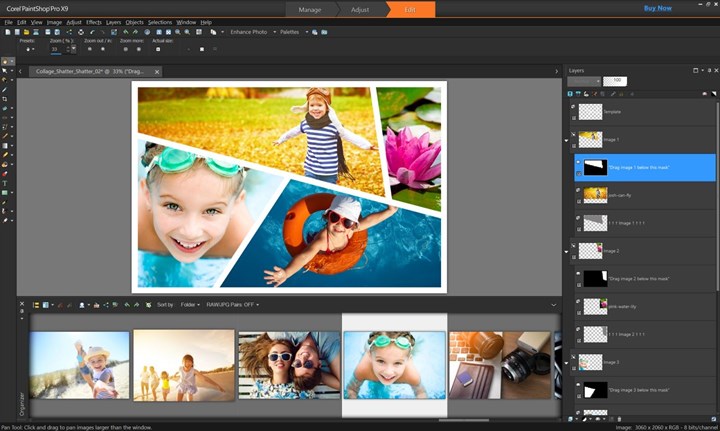This screenshot has width=720, height=431.
Task: Select the Pan tool in the toolbox
Action: click(x=4, y=61)
